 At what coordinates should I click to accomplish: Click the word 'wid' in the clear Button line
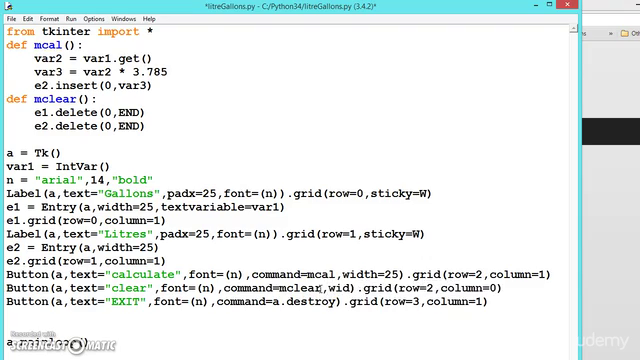pyautogui.click(x=338, y=288)
